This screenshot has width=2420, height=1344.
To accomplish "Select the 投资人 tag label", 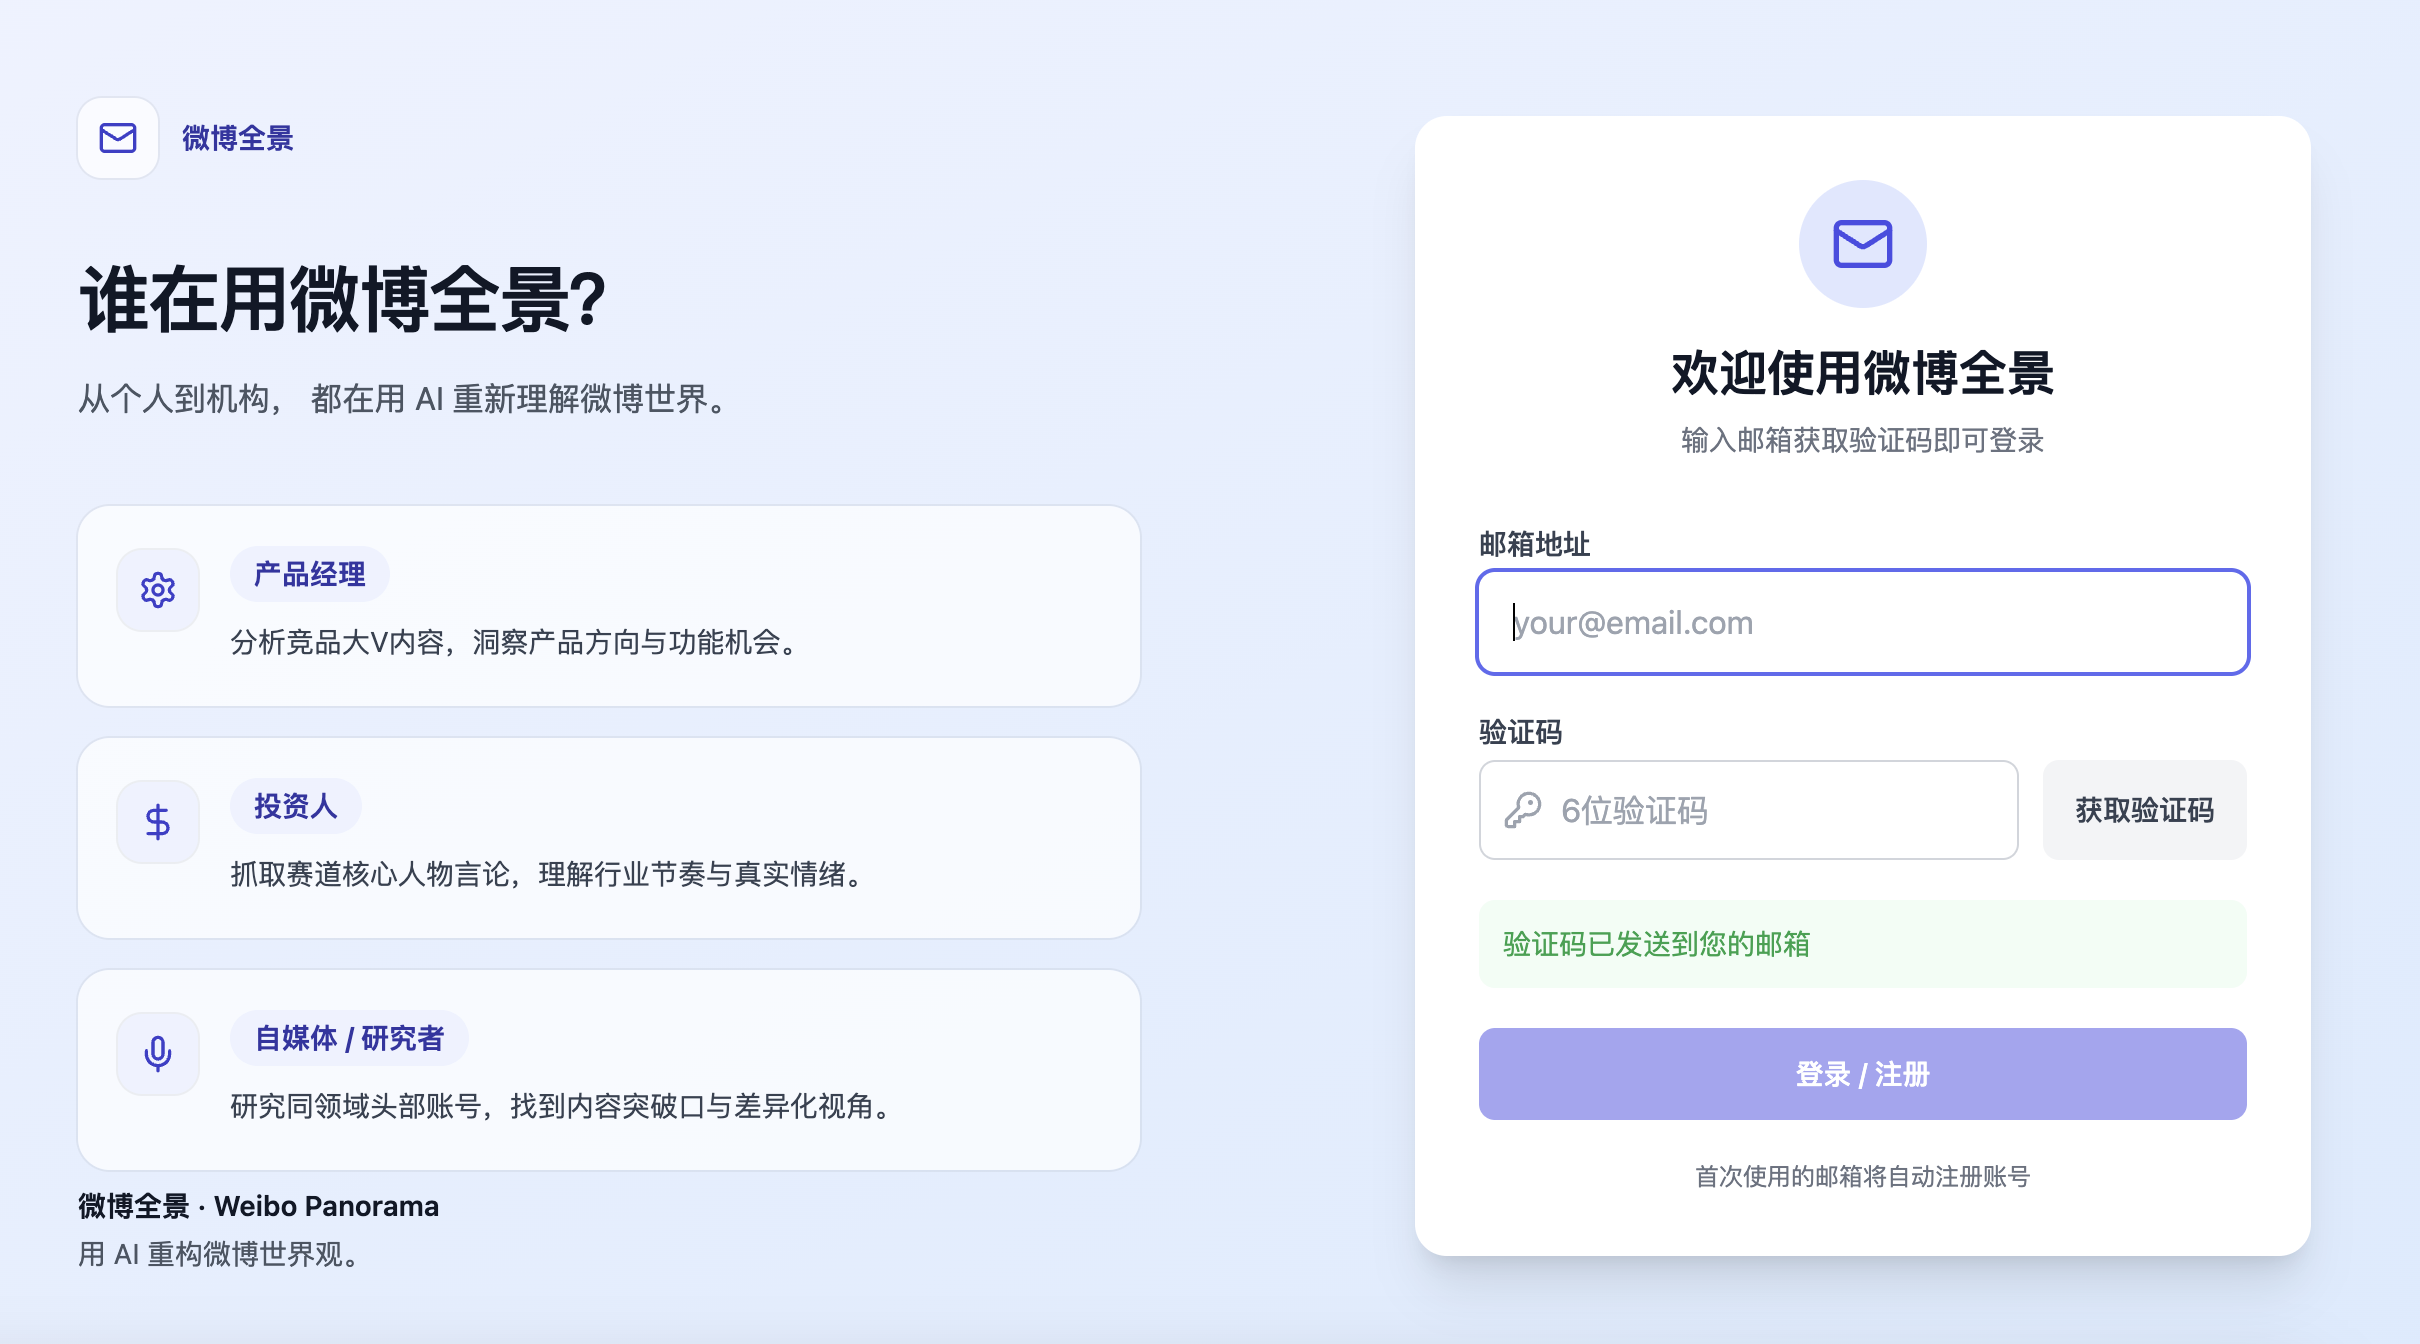I will click(296, 806).
